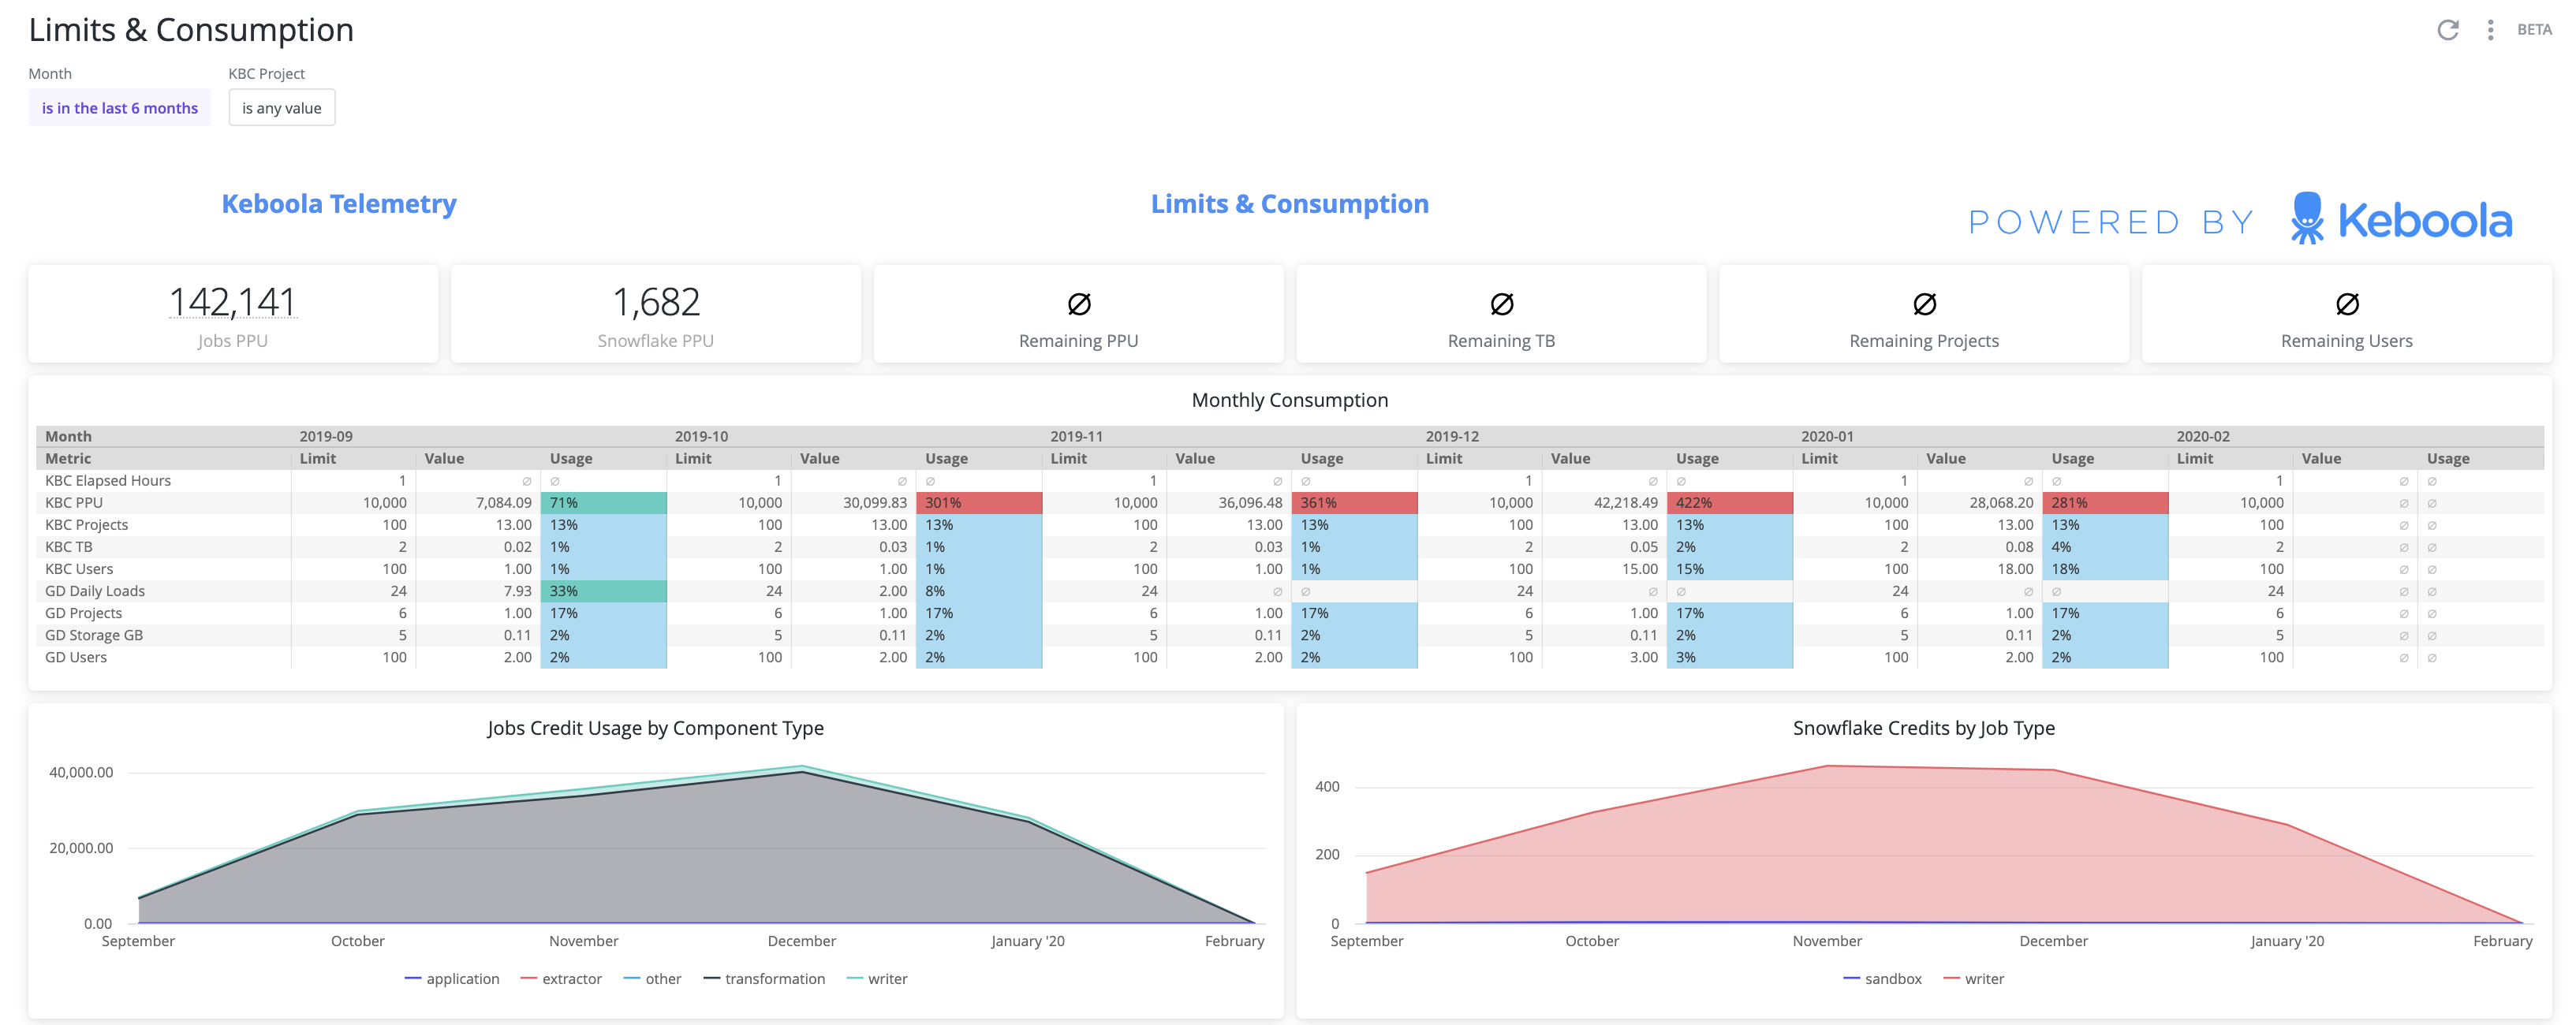Screen dimensions: 2576x1025
Task: Open the three-dot dashboard actions menu
Action: click(x=2490, y=30)
